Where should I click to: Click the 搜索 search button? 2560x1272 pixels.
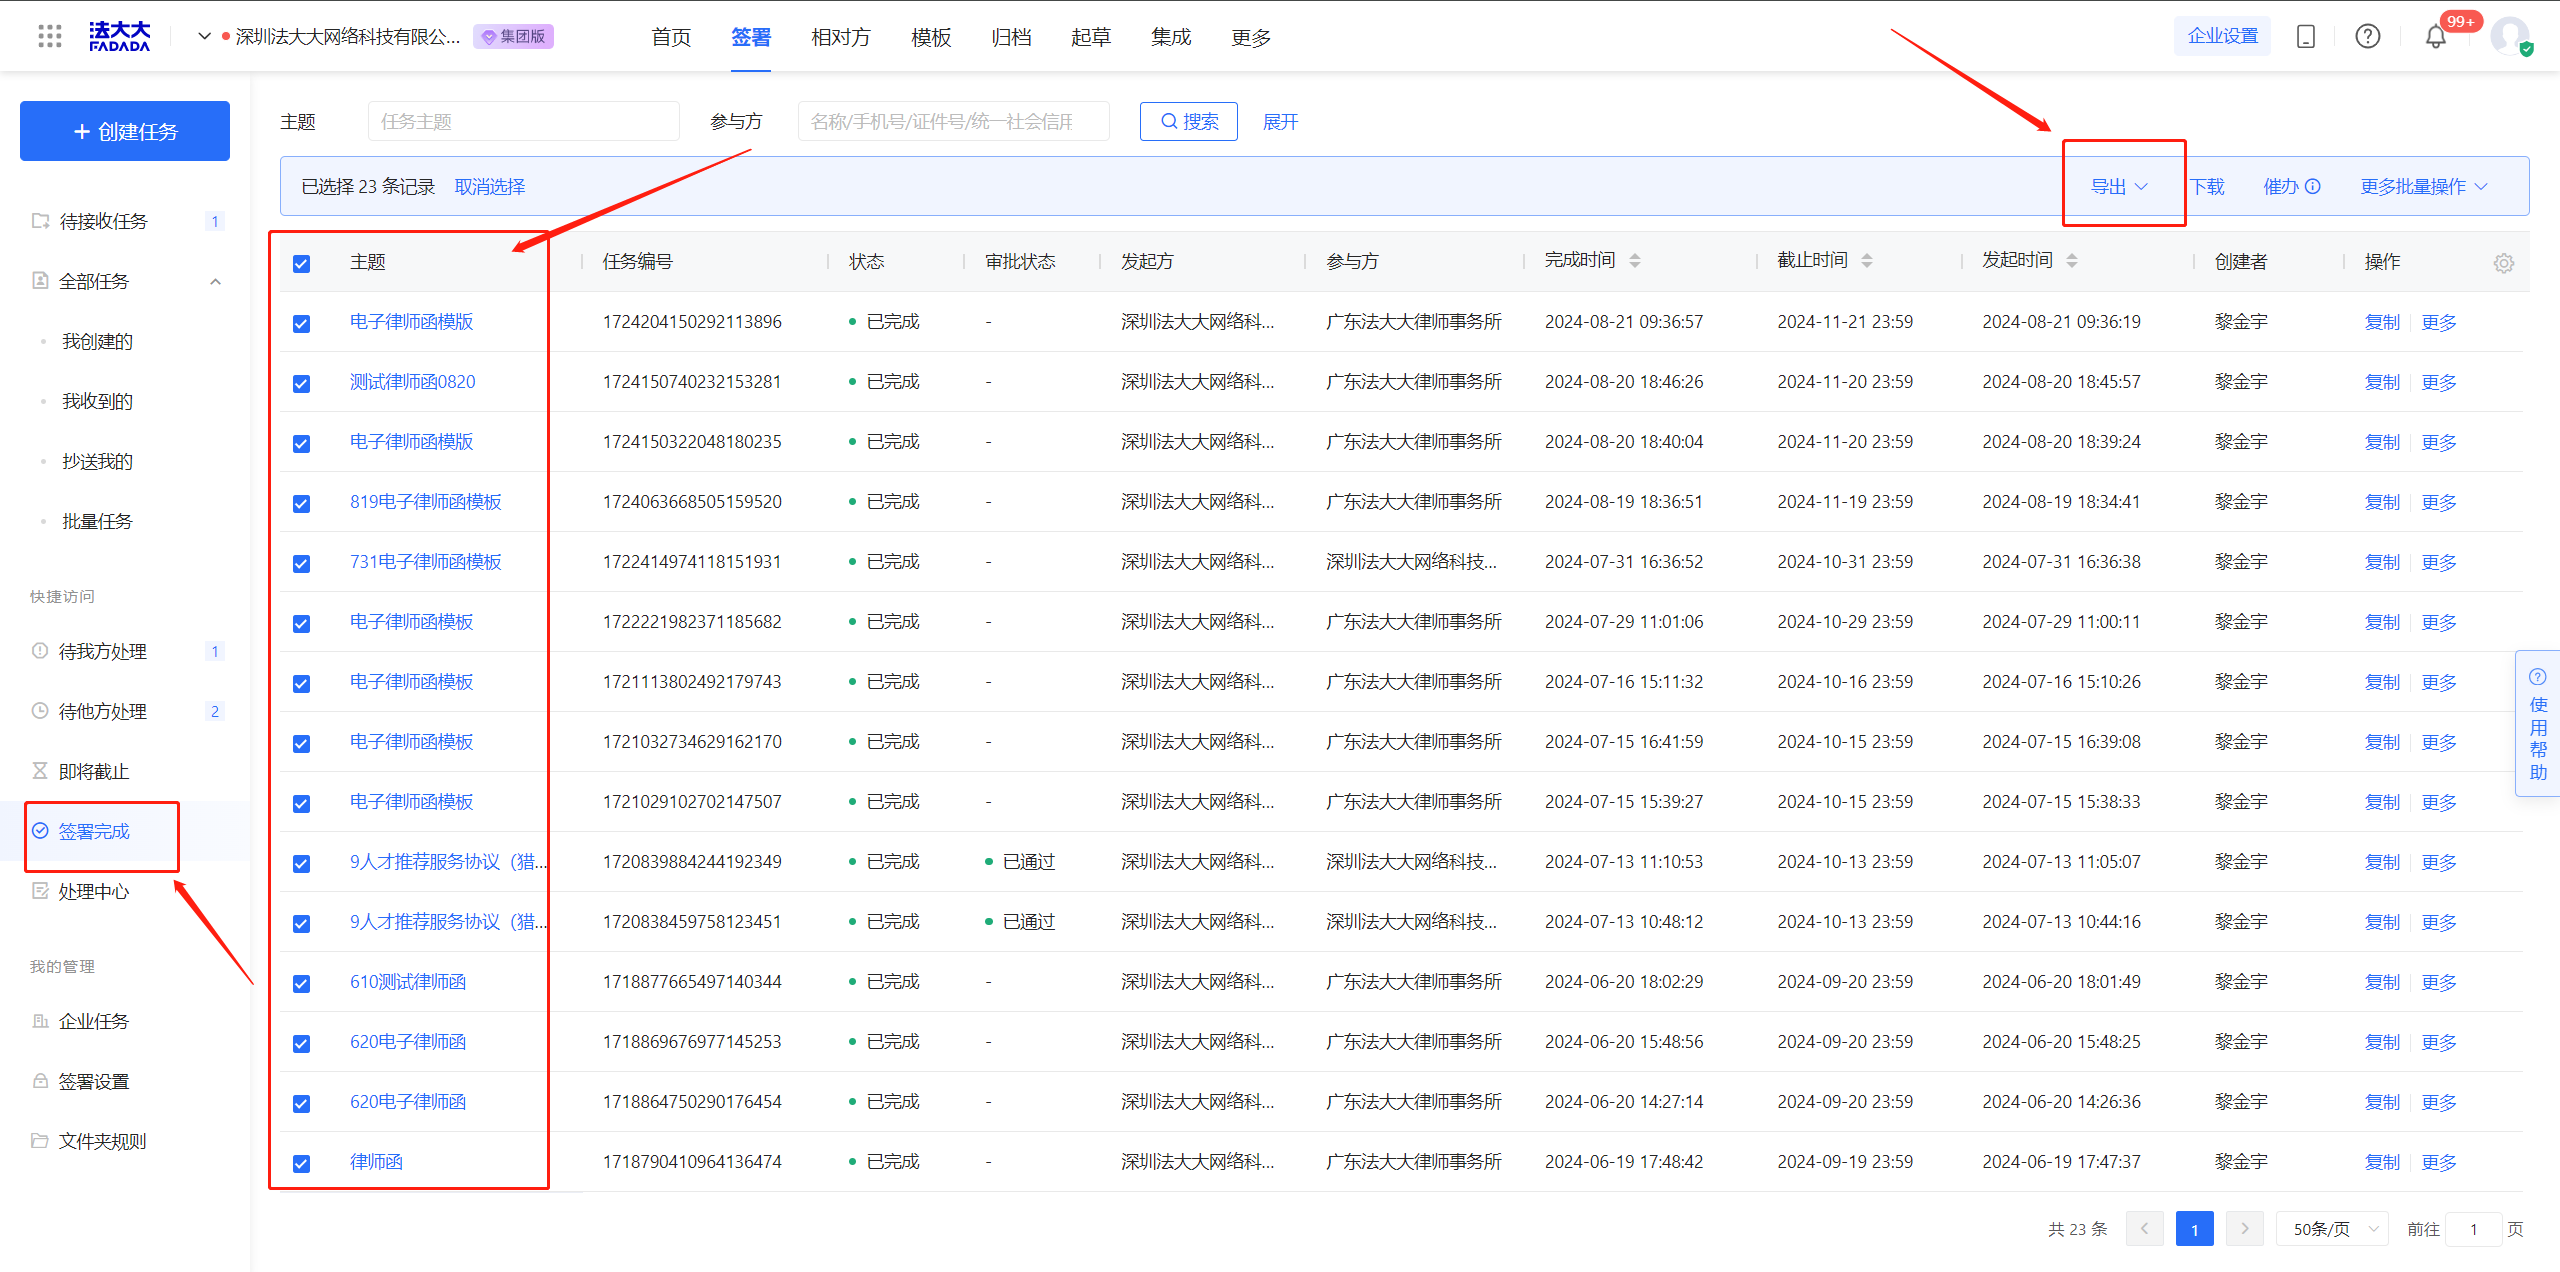pyautogui.click(x=1189, y=122)
